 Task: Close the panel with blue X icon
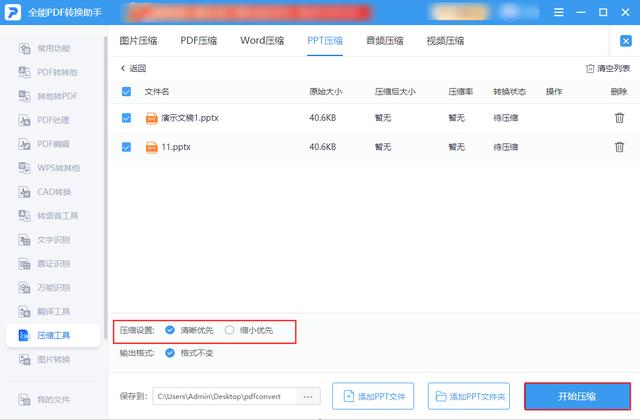click(x=626, y=41)
